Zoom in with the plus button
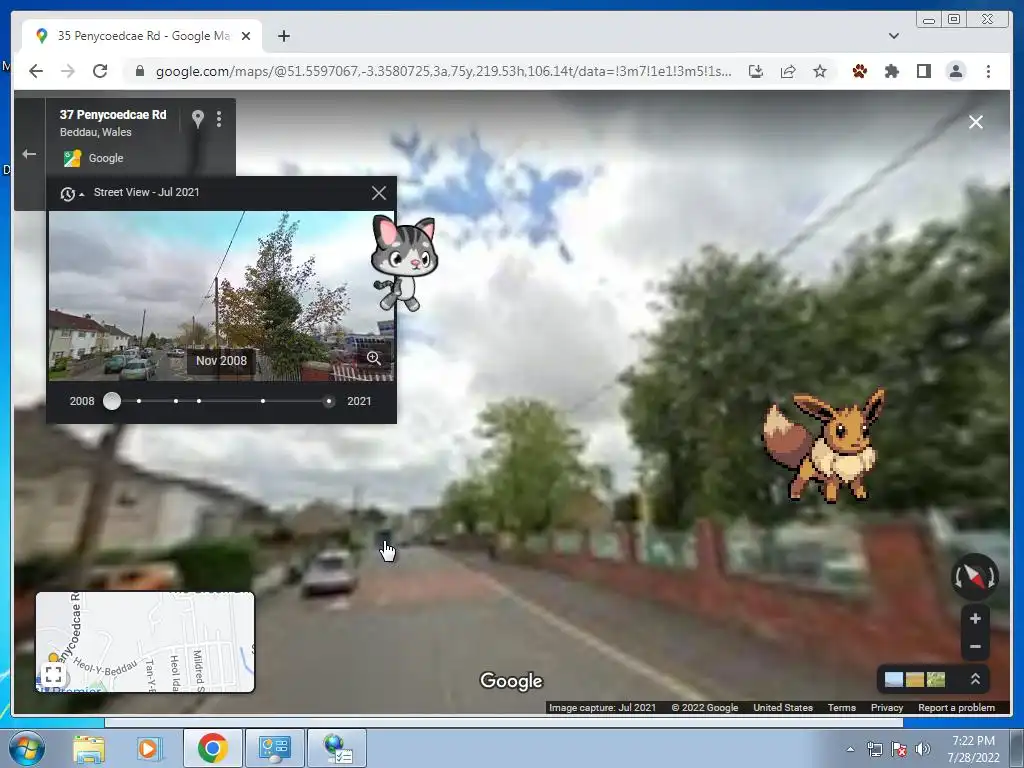Image resolution: width=1024 pixels, height=768 pixels. pyautogui.click(x=975, y=618)
